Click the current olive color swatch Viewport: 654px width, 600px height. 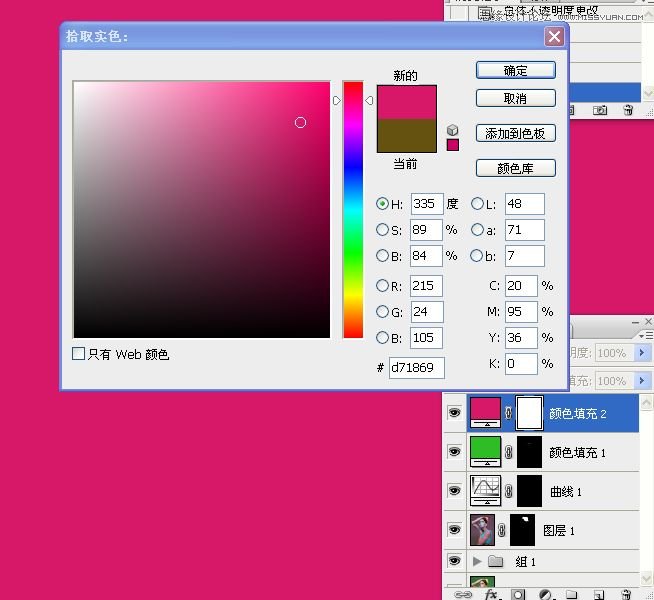(407, 136)
